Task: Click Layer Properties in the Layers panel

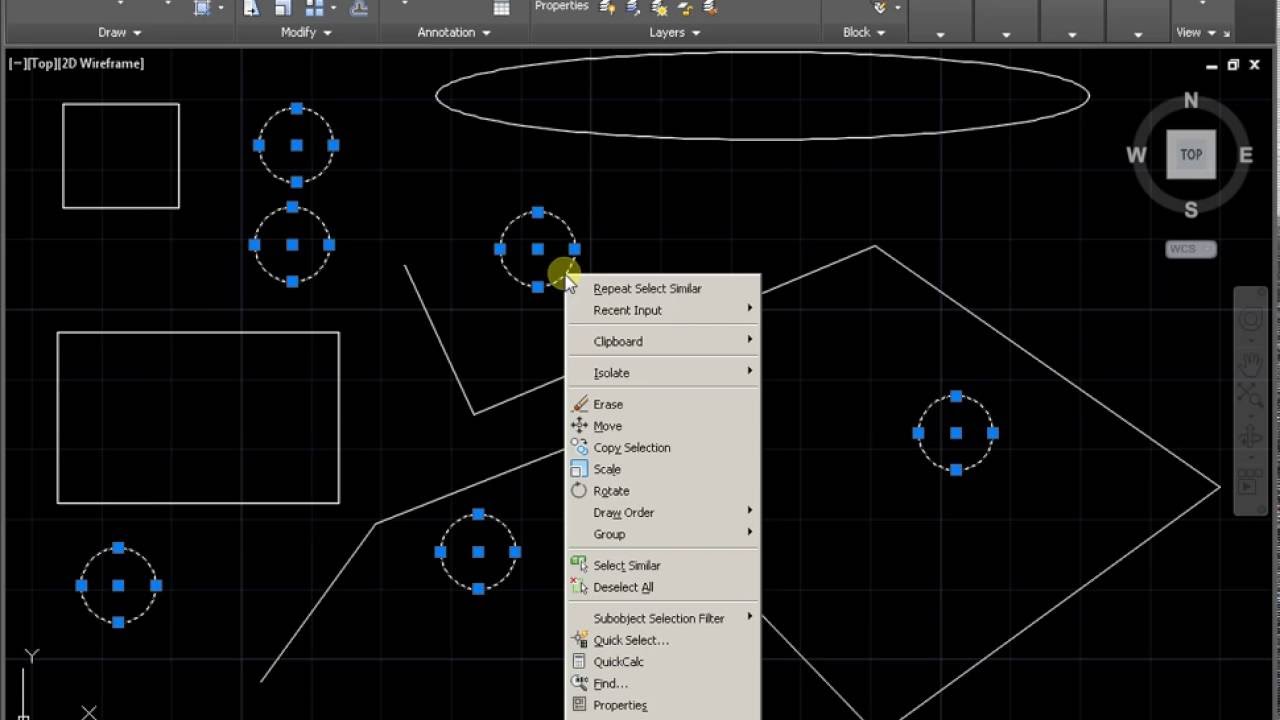Action: tap(562, 6)
